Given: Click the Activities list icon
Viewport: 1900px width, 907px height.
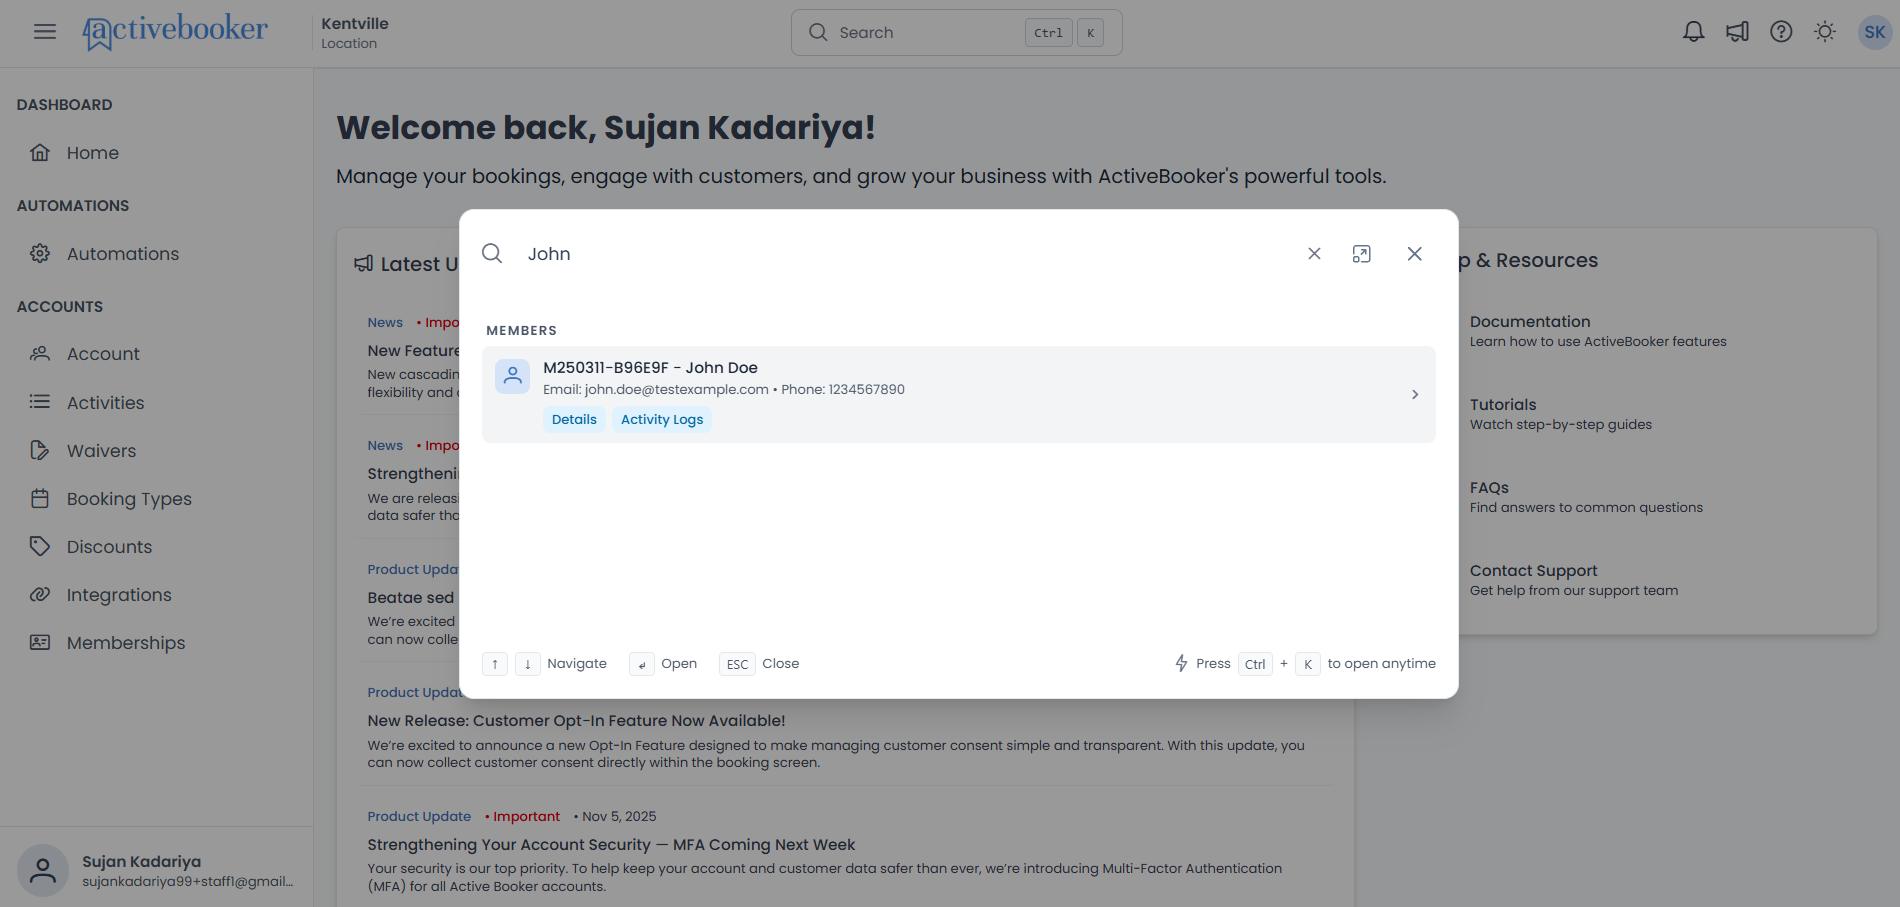Looking at the screenshot, I should tap(40, 402).
